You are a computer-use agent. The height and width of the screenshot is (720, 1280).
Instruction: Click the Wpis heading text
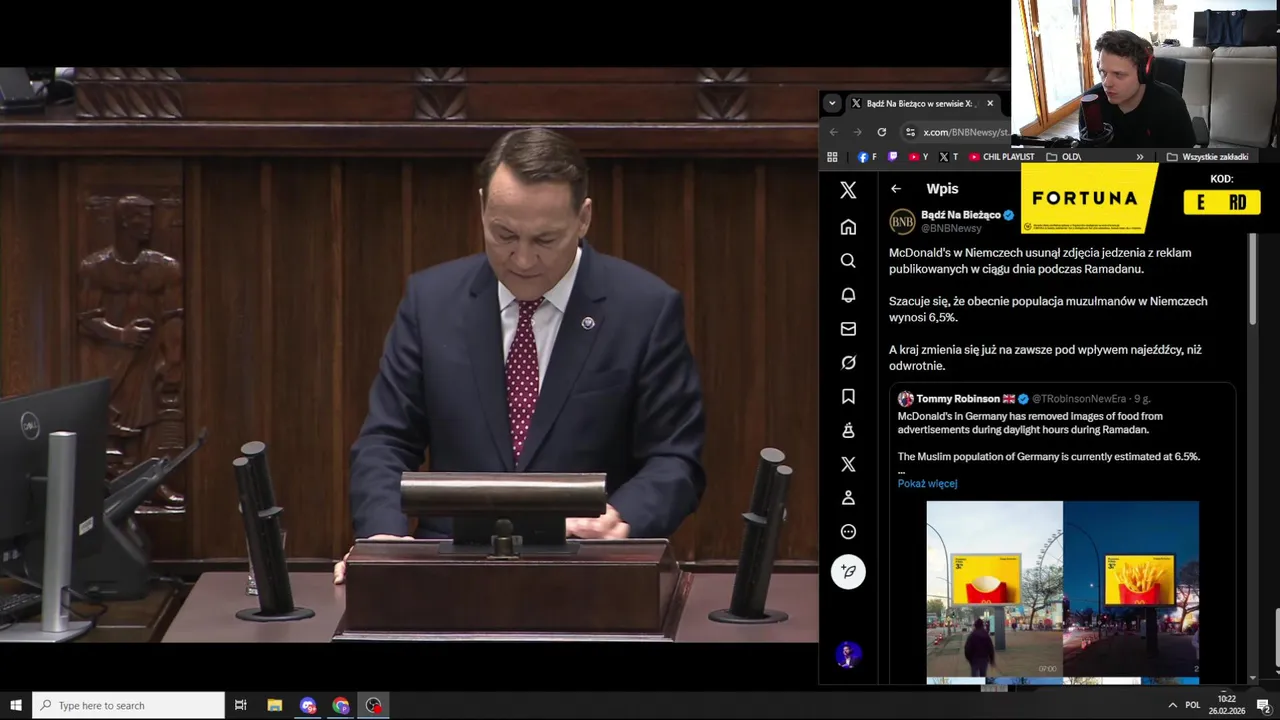(942, 189)
